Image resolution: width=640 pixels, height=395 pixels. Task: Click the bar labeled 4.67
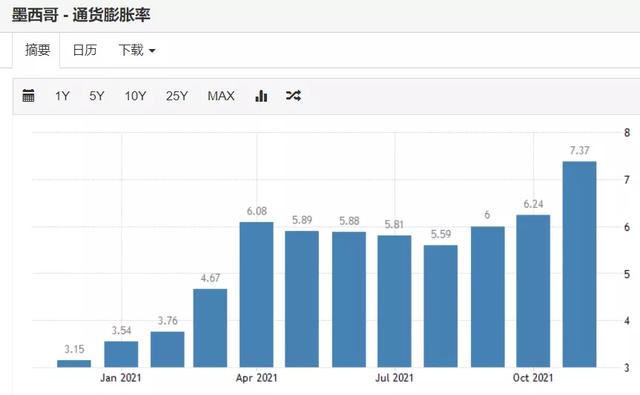210,328
